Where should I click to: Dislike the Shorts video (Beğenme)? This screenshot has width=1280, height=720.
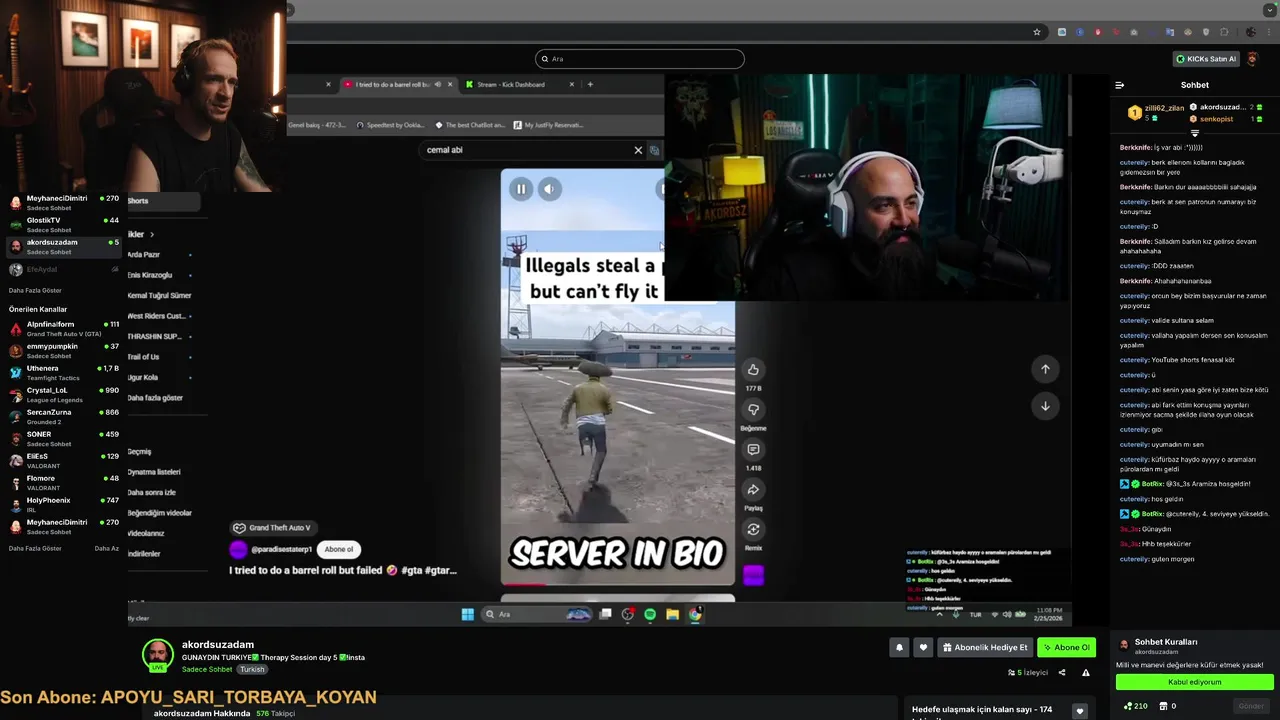point(753,409)
